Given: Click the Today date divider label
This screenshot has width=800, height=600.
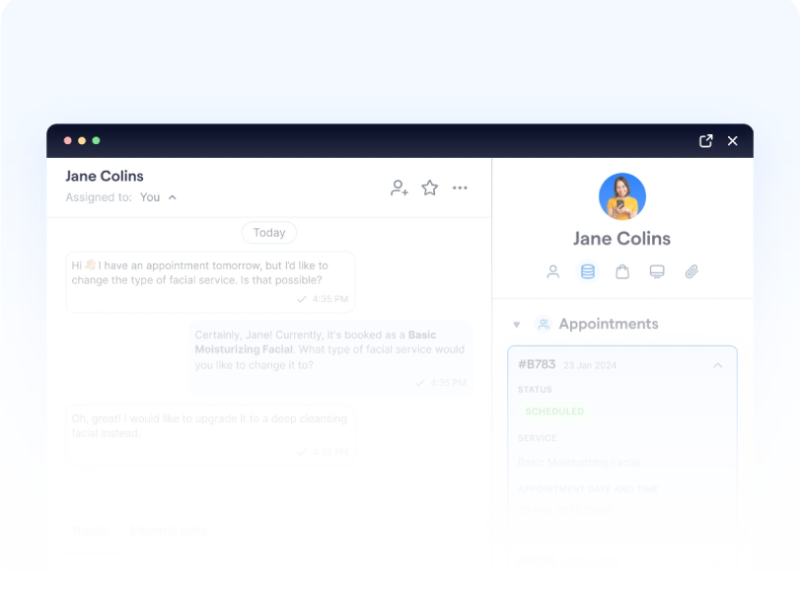Looking at the screenshot, I should tap(269, 232).
